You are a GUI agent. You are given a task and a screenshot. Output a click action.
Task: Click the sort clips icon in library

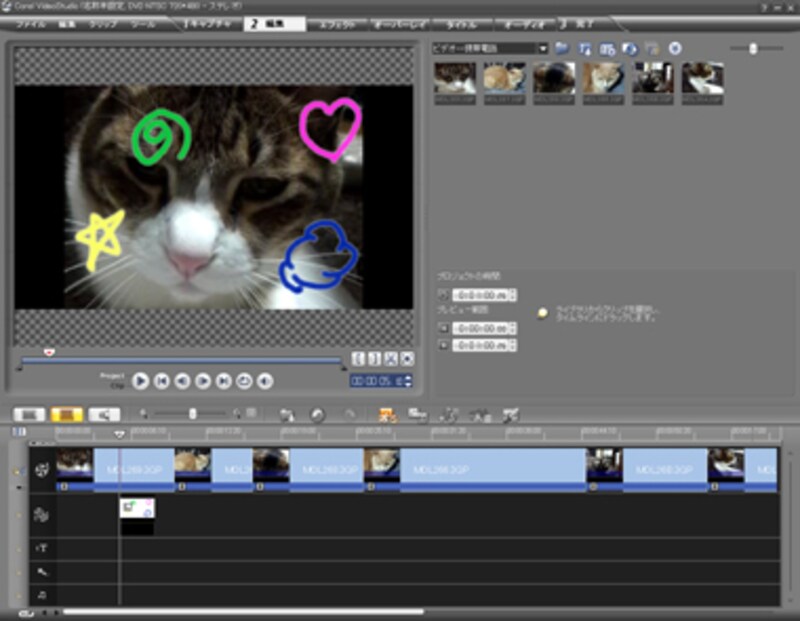point(585,48)
